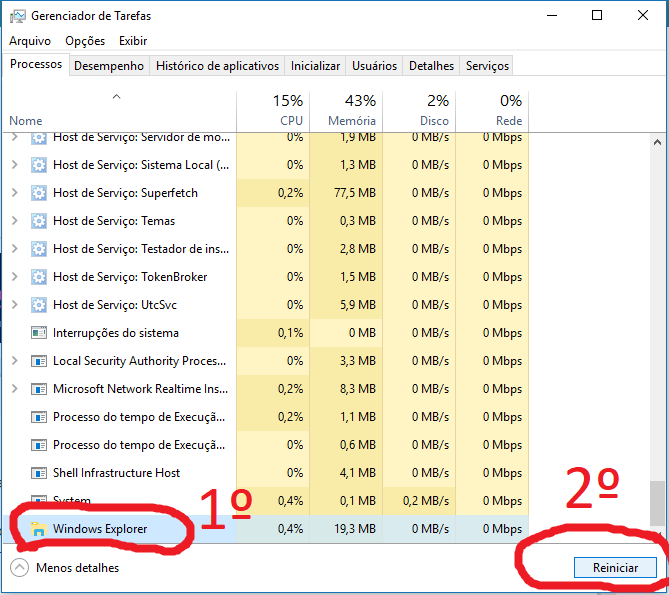Click the scrollbar up arrow
669x595 pixels.
(x=657, y=142)
